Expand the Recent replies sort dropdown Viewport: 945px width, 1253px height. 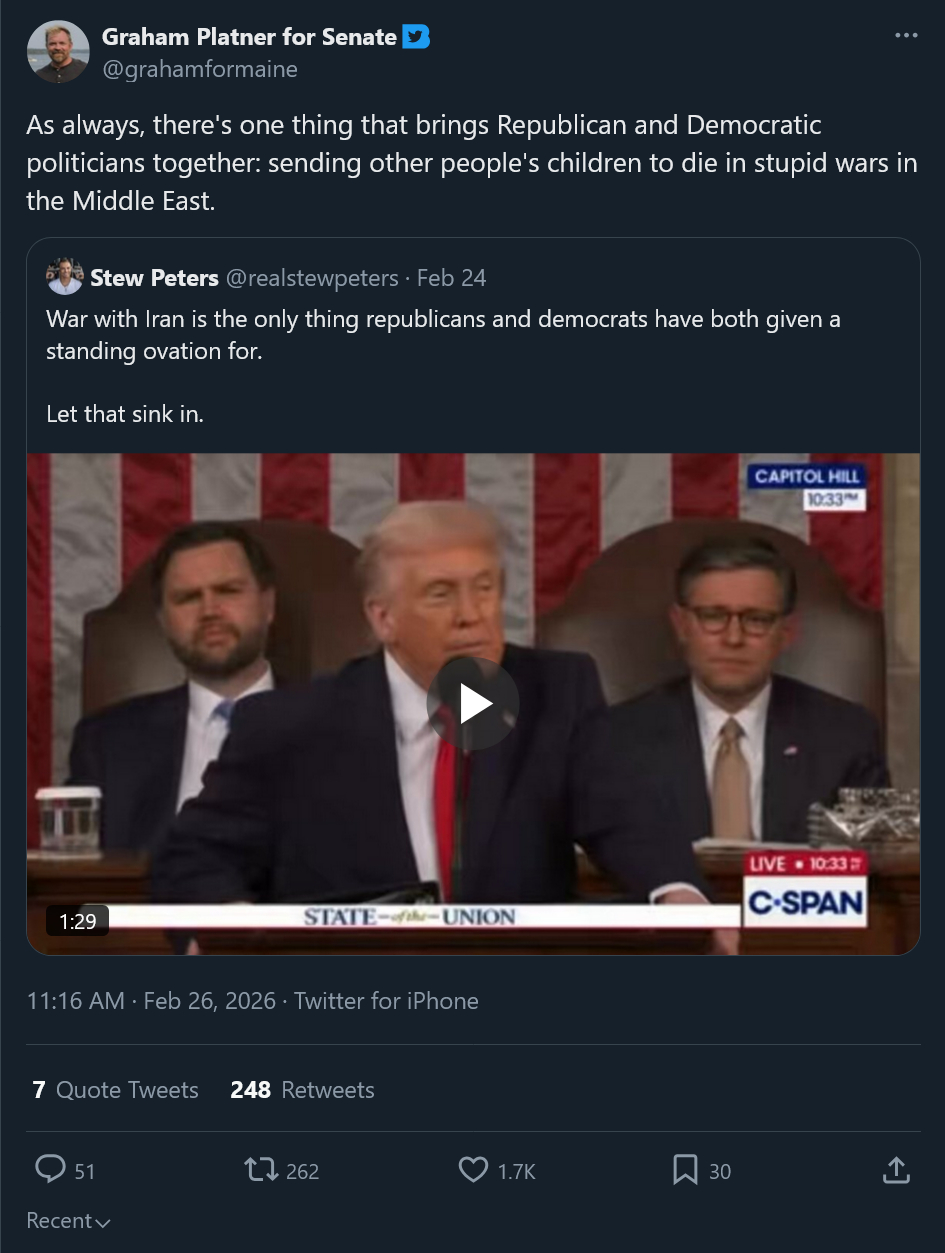coord(68,1221)
